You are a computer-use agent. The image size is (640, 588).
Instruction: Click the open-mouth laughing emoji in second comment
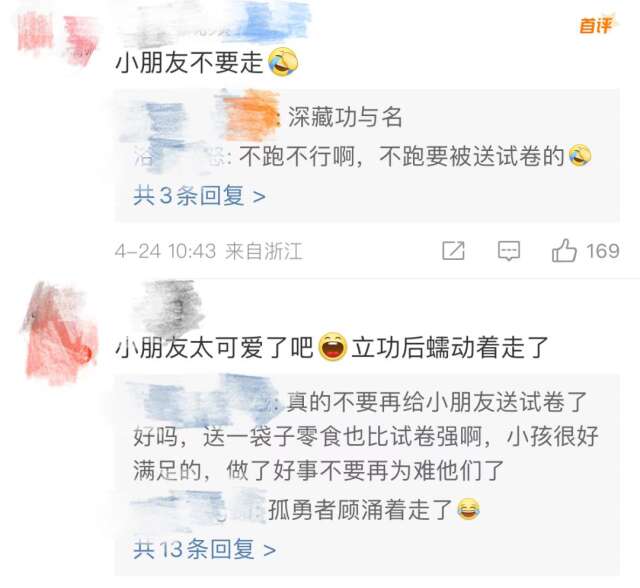point(333,347)
